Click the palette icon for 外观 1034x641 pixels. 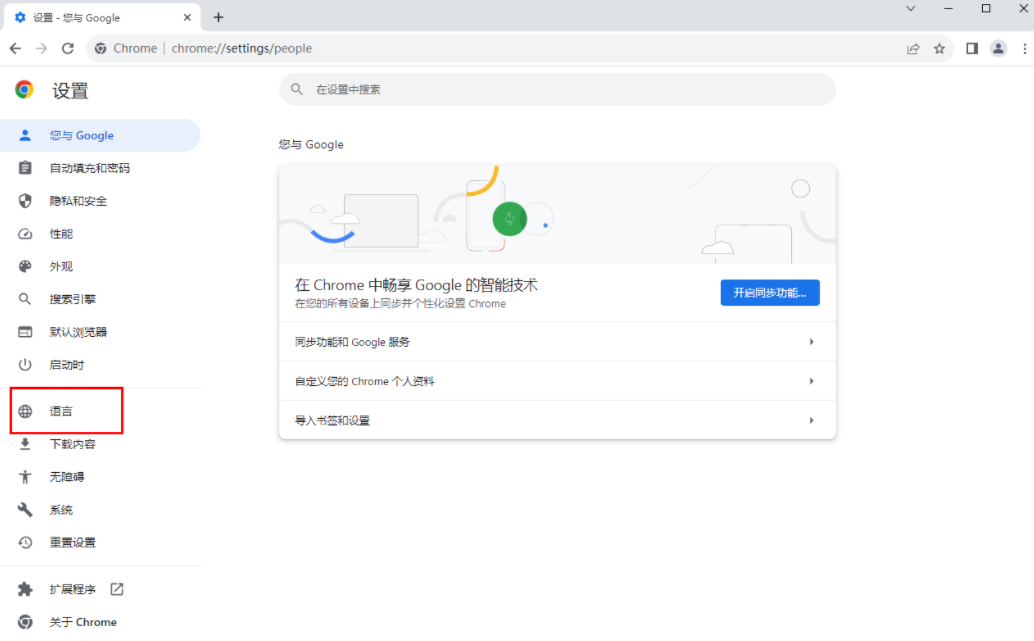[x=25, y=266]
